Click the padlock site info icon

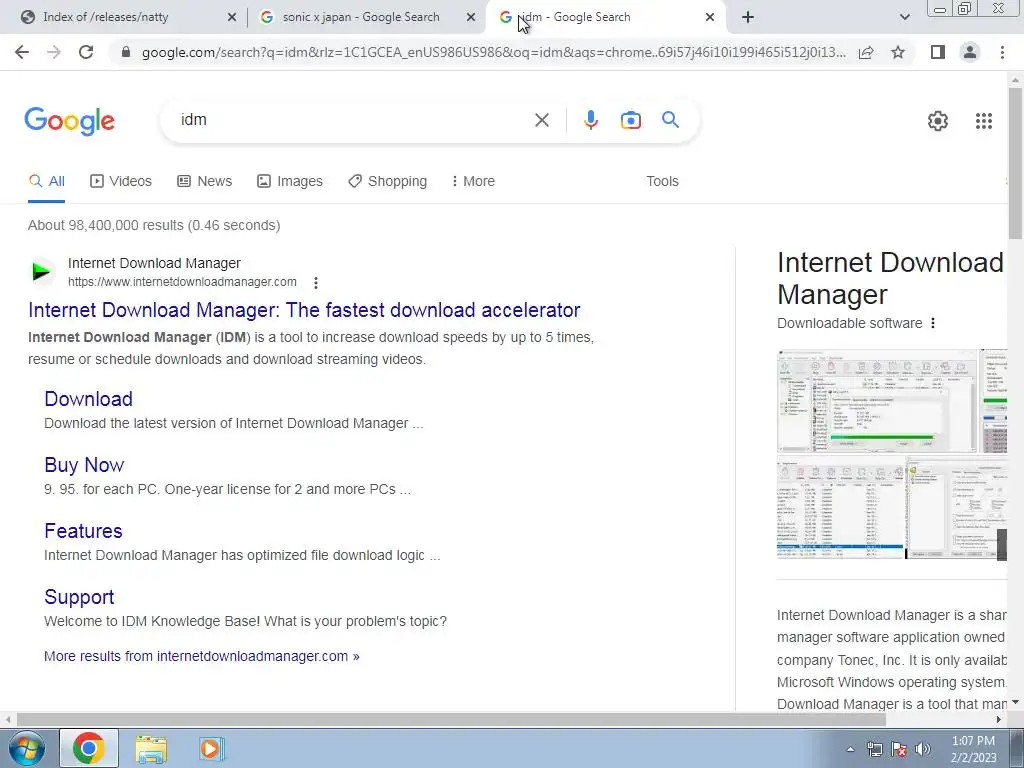click(126, 52)
